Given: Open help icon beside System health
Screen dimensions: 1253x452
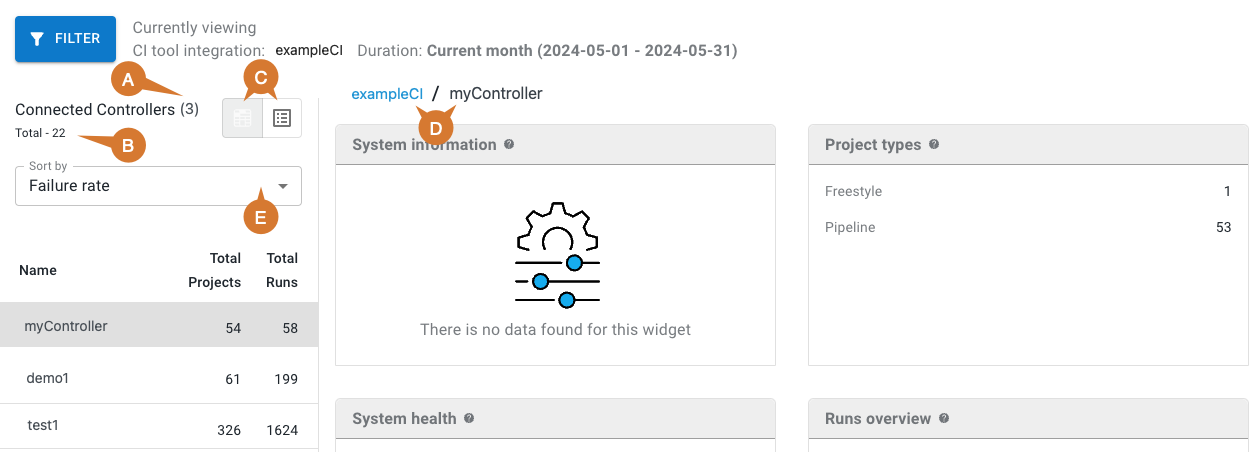Looking at the screenshot, I should (x=469, y=418).
